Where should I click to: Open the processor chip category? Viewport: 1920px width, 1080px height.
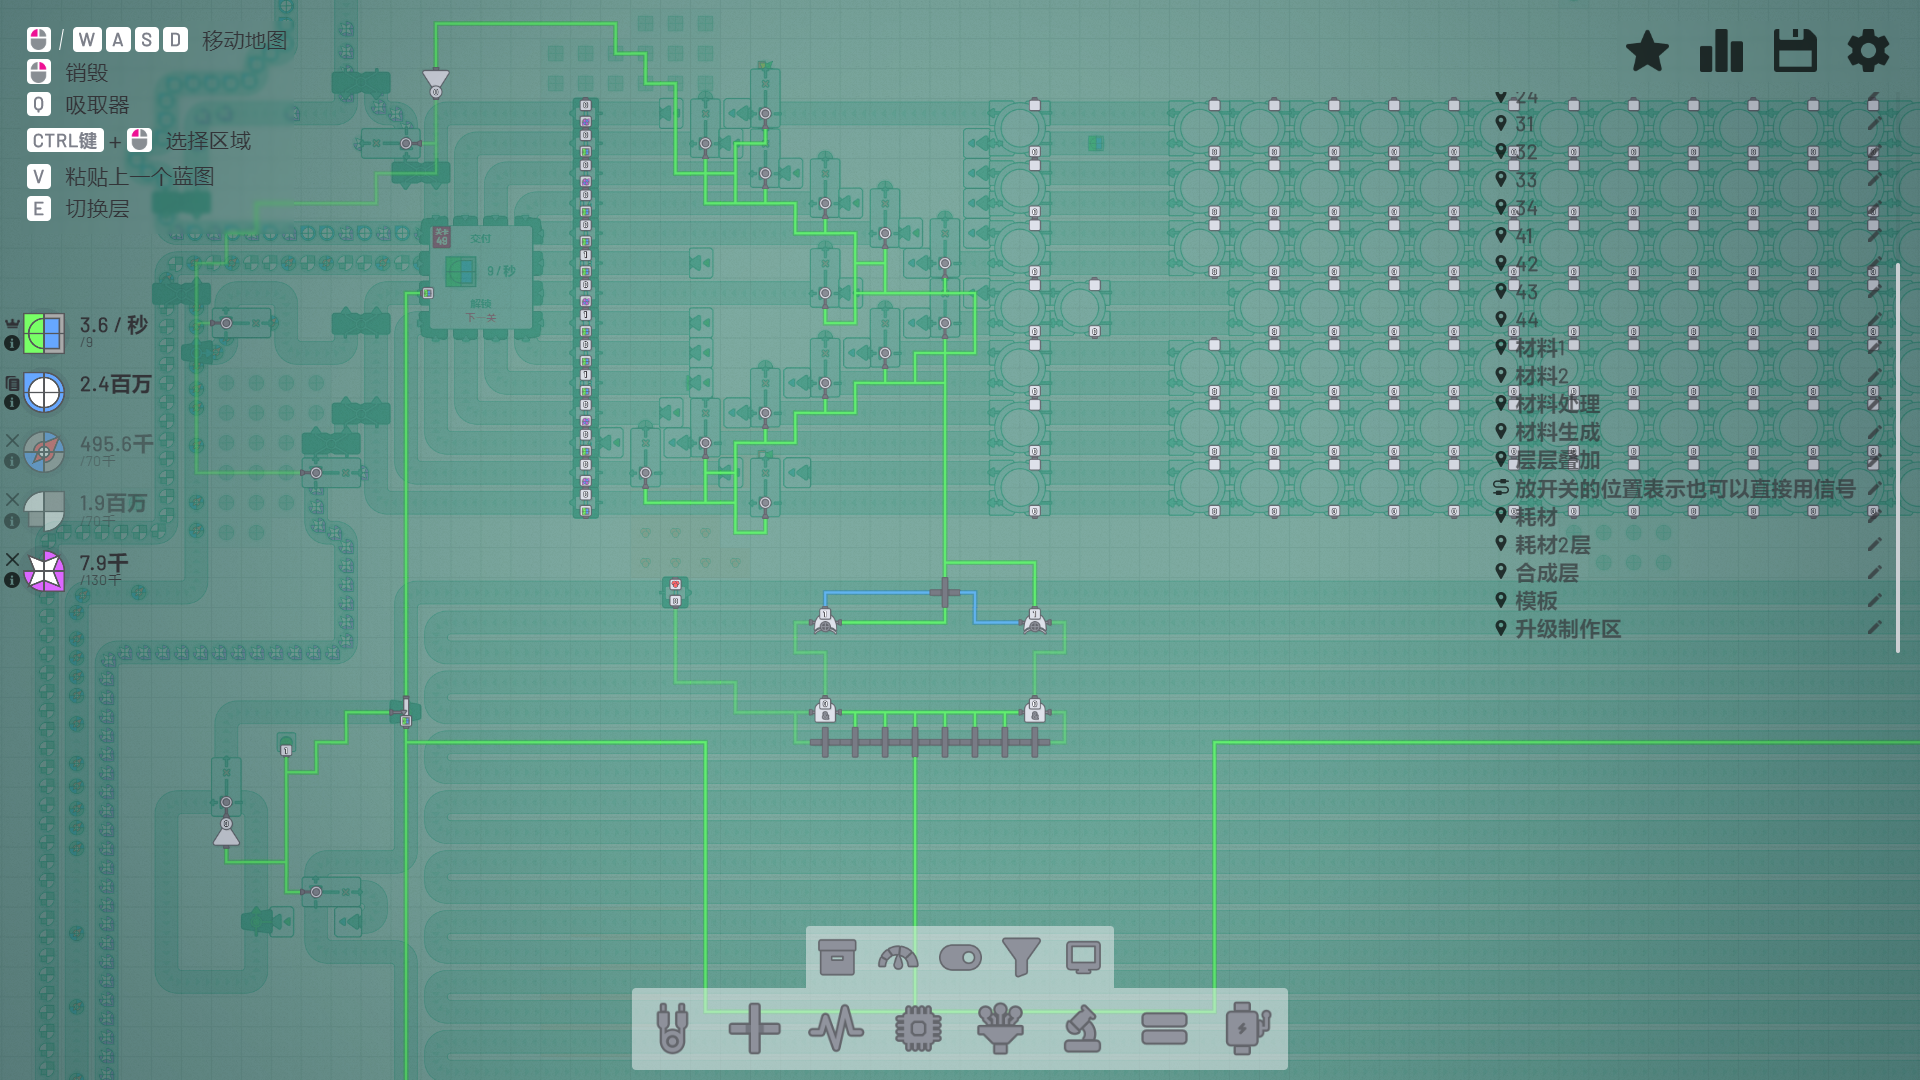tap(918, 1028)
